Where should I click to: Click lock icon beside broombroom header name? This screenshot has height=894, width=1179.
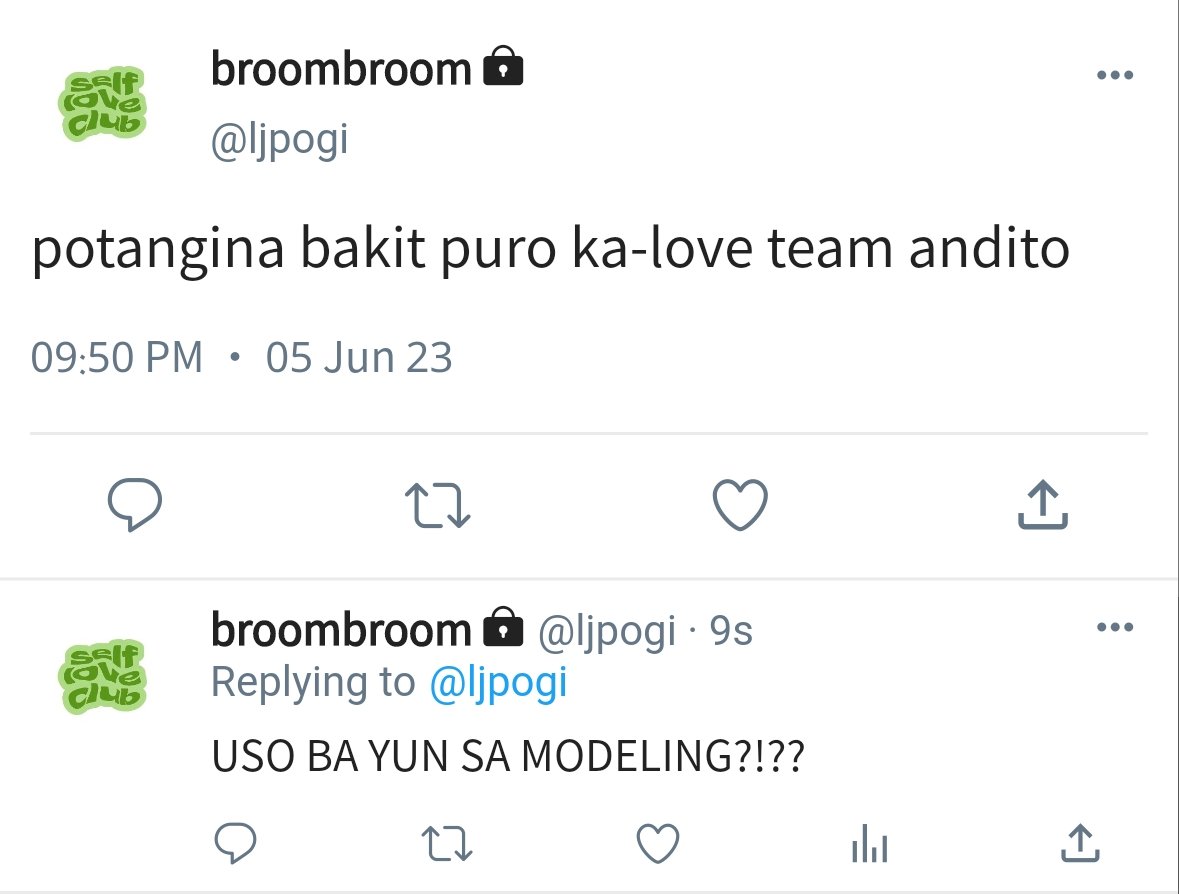tap(502, 66)
